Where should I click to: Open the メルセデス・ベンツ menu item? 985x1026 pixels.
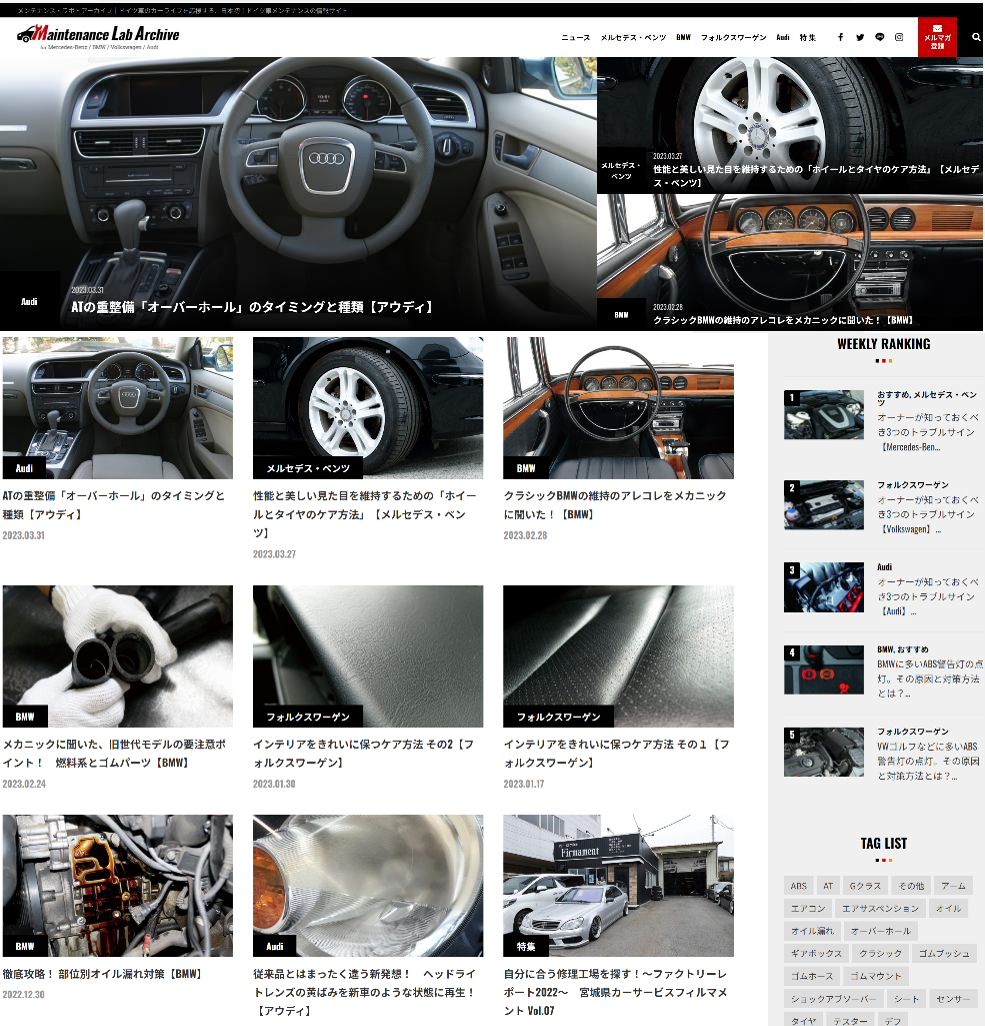[634, 37]
